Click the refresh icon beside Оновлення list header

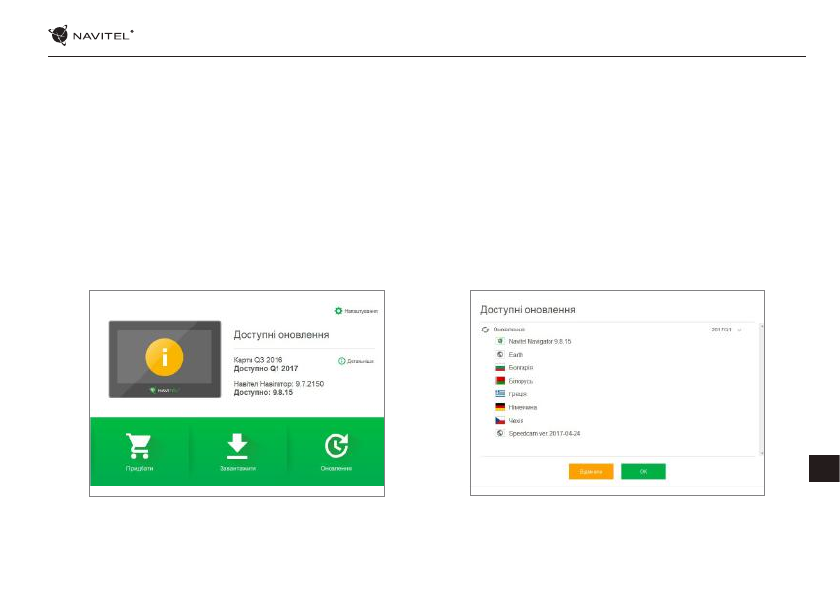coord(485,330)
